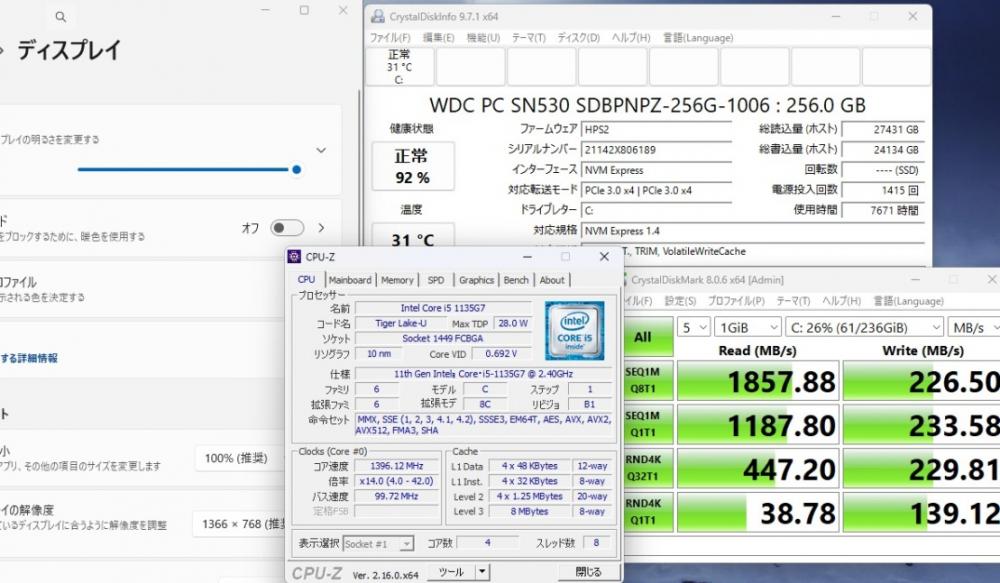Open 言語(Language) menu in CrystalDiskMark
This screenshot has width=1000, height=583.
[x=908, y=301]
